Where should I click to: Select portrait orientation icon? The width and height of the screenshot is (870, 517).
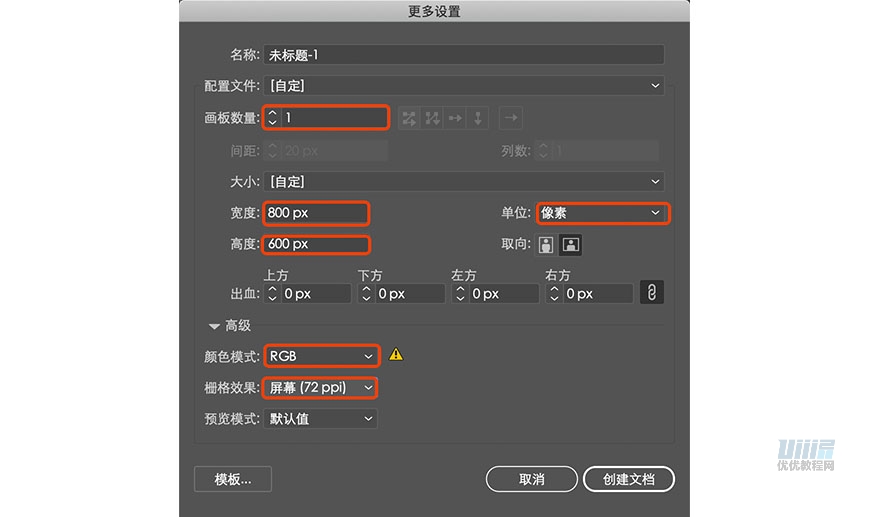[546, 245]
